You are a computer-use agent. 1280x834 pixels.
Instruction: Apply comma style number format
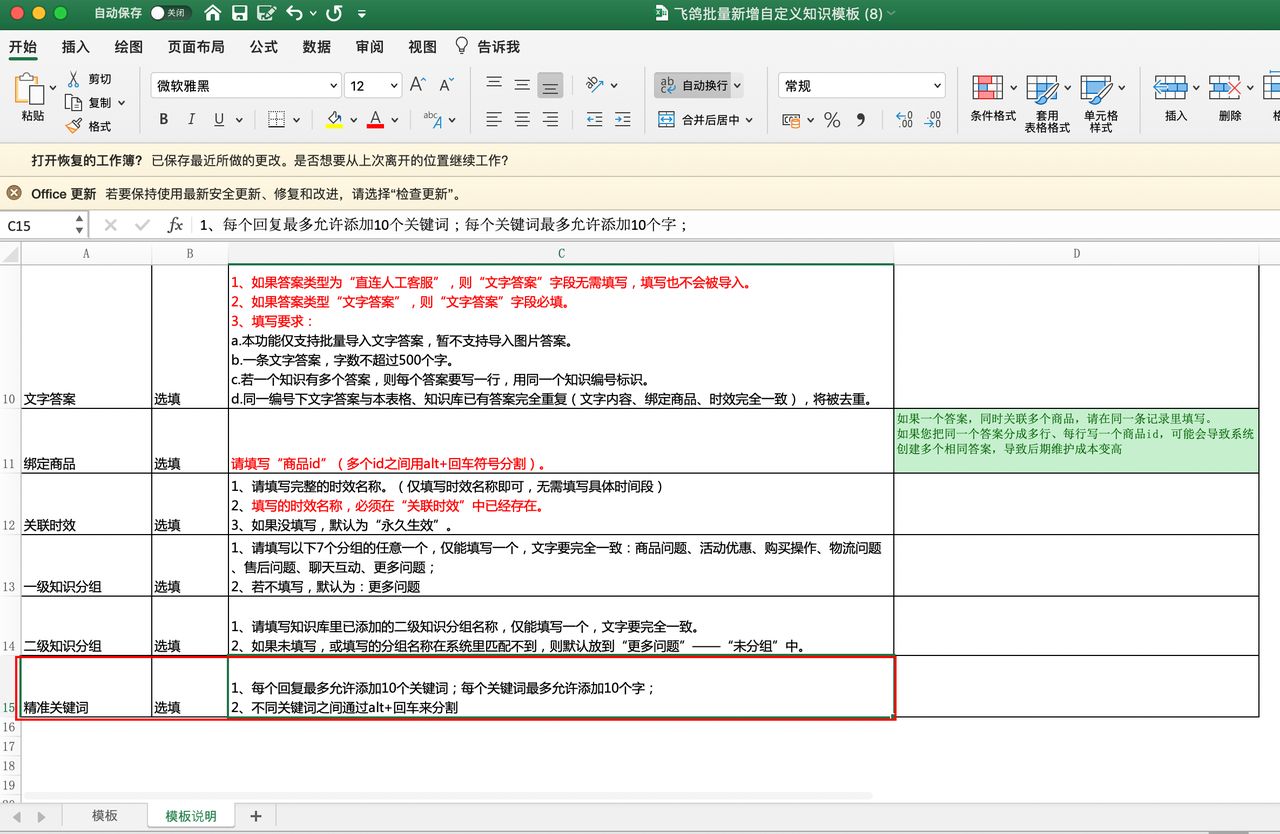860,120
